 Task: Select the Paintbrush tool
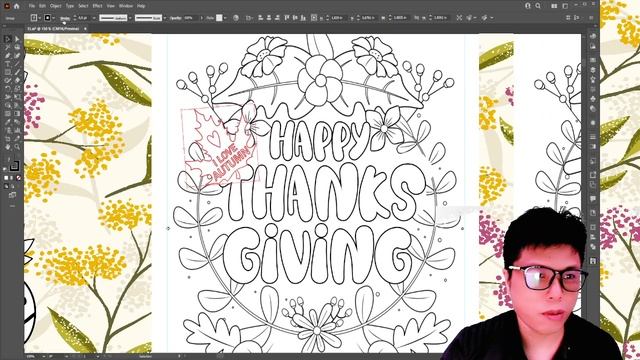[17, 72]
